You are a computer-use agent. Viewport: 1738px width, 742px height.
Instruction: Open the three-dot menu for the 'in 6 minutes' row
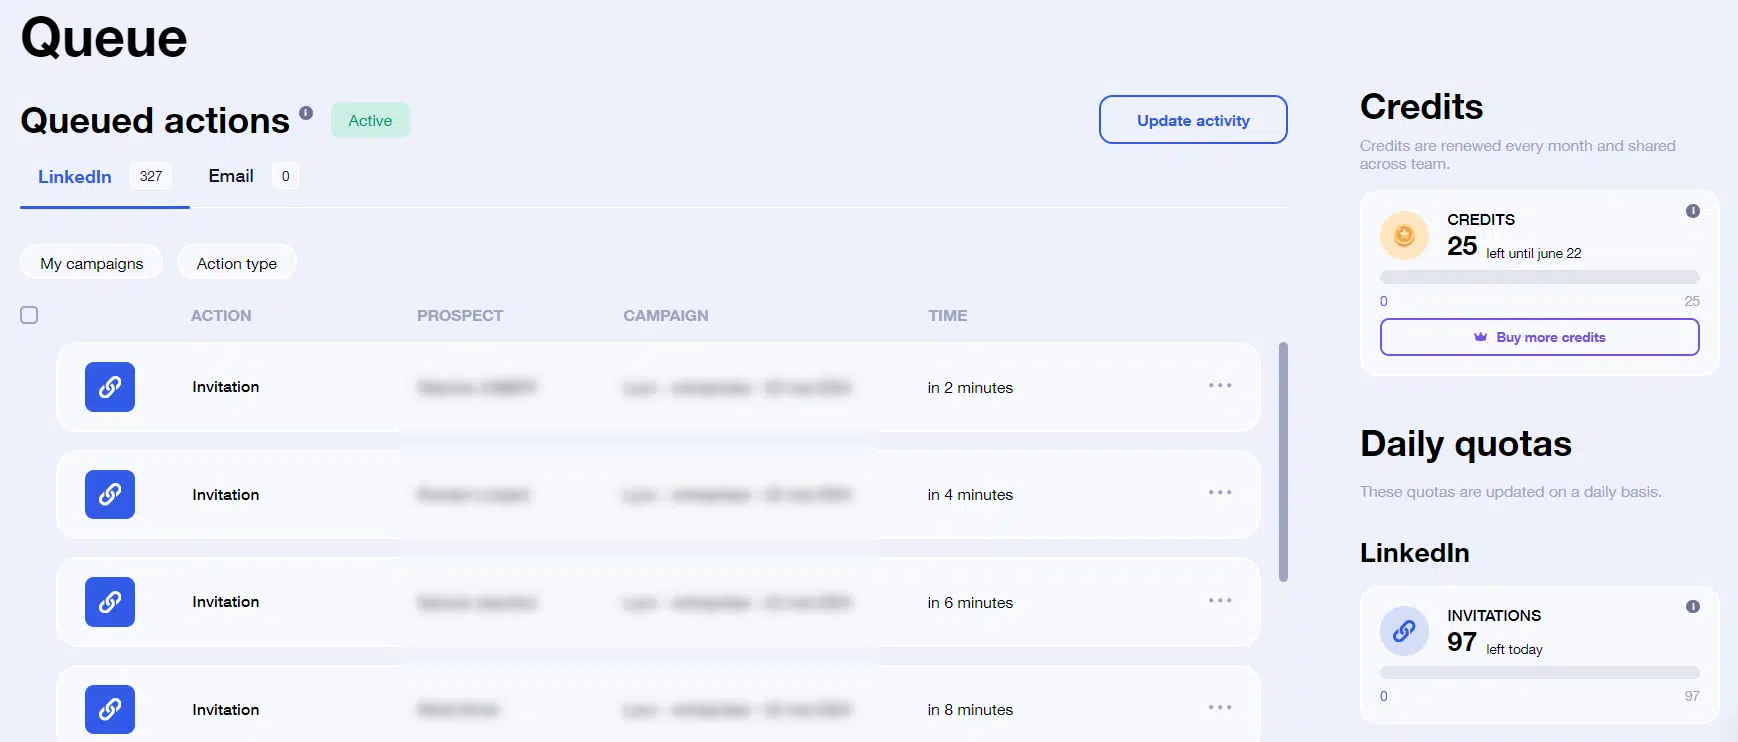point(1219,601)
